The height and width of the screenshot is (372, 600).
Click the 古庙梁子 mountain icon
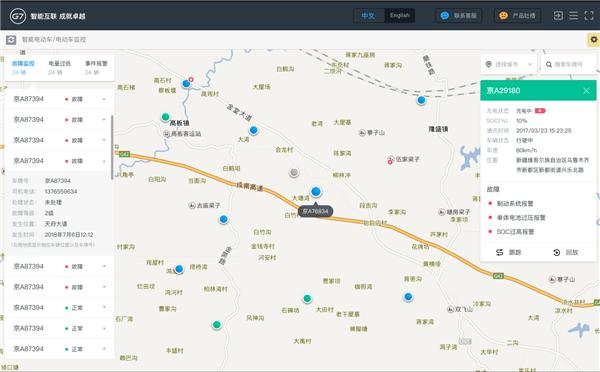tap(192, 206)
